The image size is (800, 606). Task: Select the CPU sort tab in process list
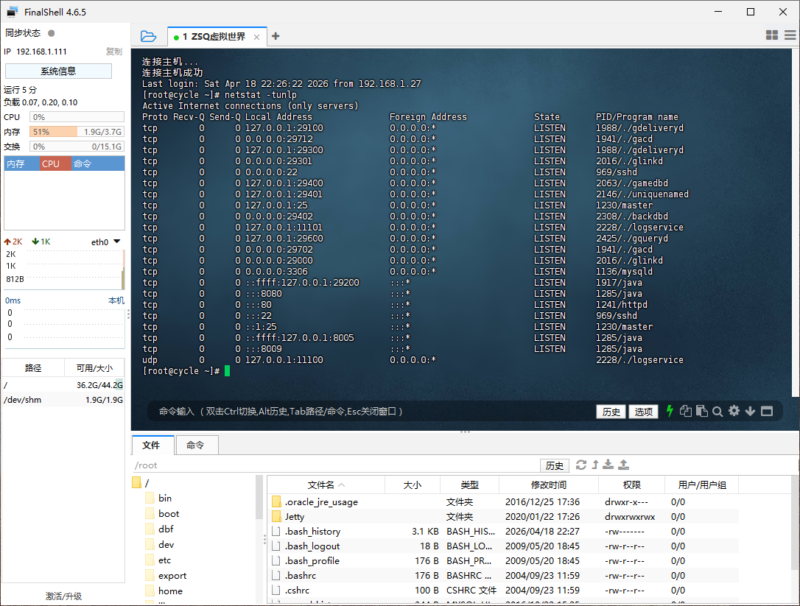[55, 164]
